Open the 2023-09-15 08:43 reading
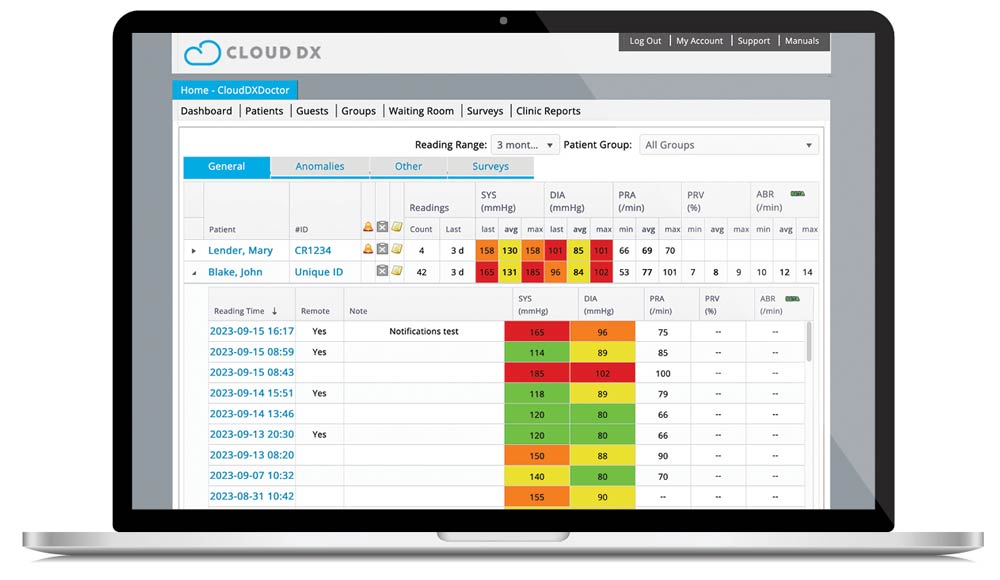The height and width of the screenshot is (580, 1000). tap(252, 372)
